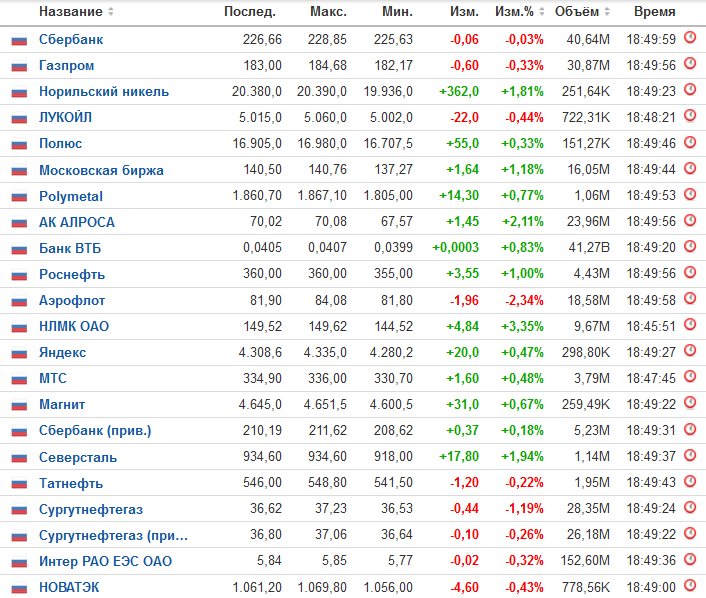Screen dimensions: 706x598
Task: Click the clock icon in the АК АЛРОСА row
Action: 690,220
